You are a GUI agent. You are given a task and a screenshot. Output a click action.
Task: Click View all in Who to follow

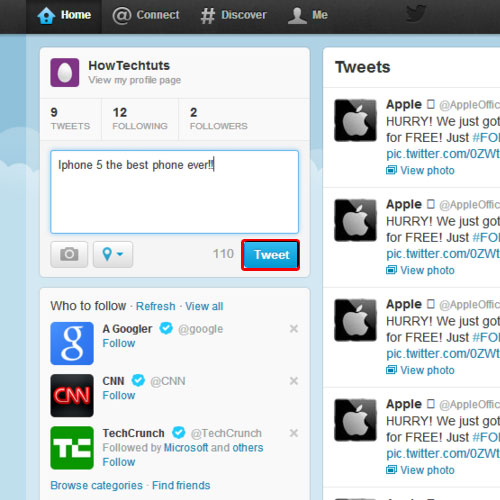(x=204, y=306)
